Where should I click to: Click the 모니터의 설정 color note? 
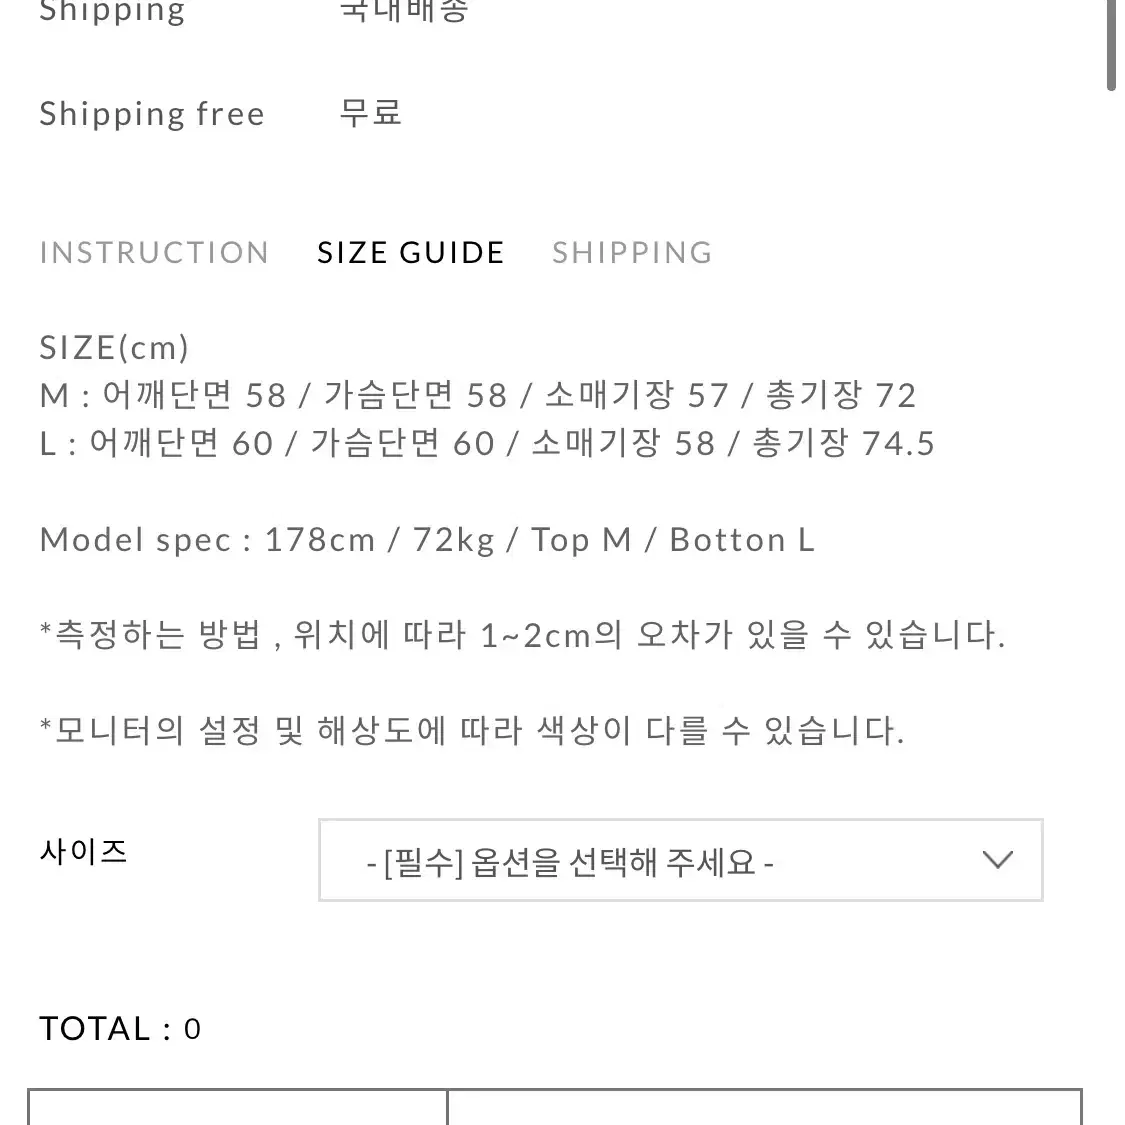(x=472, y=730)
